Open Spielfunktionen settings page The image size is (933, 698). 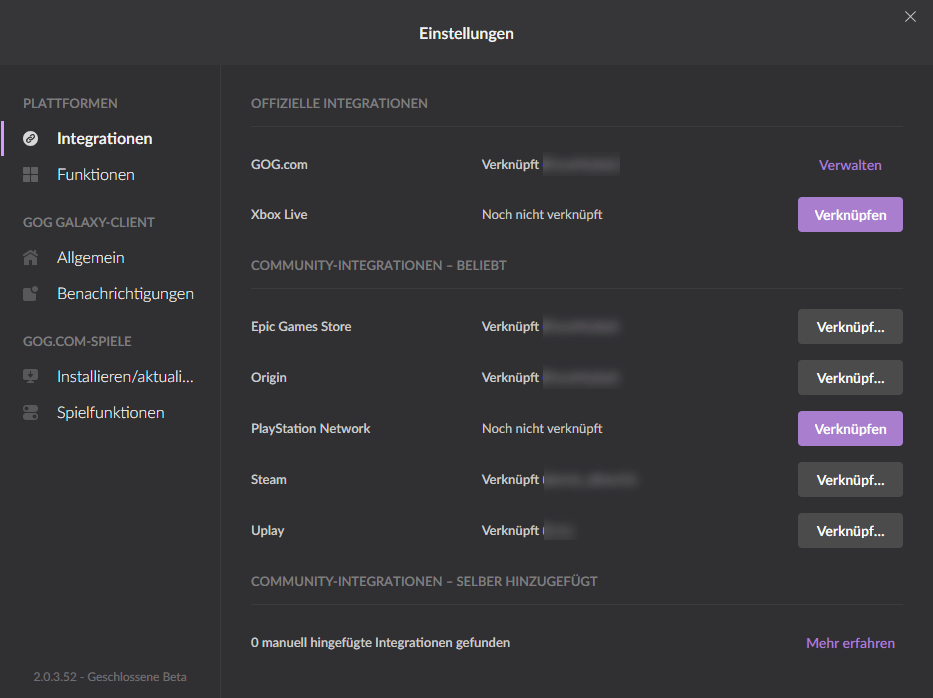(x=110, y=412)
